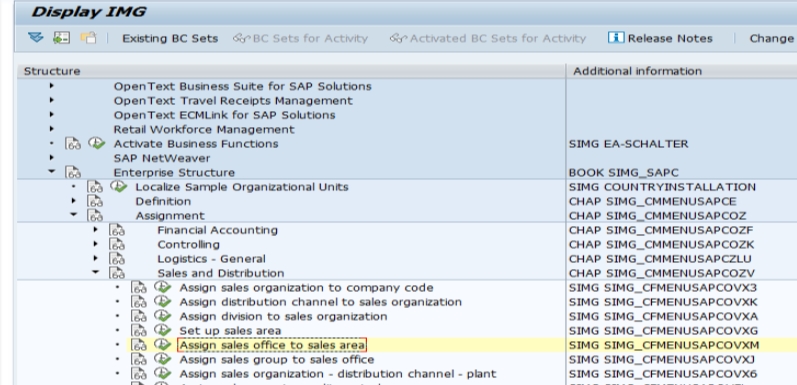
Task: Open documentation icon for Localize Sample Organizational Units
Action: click(x=95, y=187)
